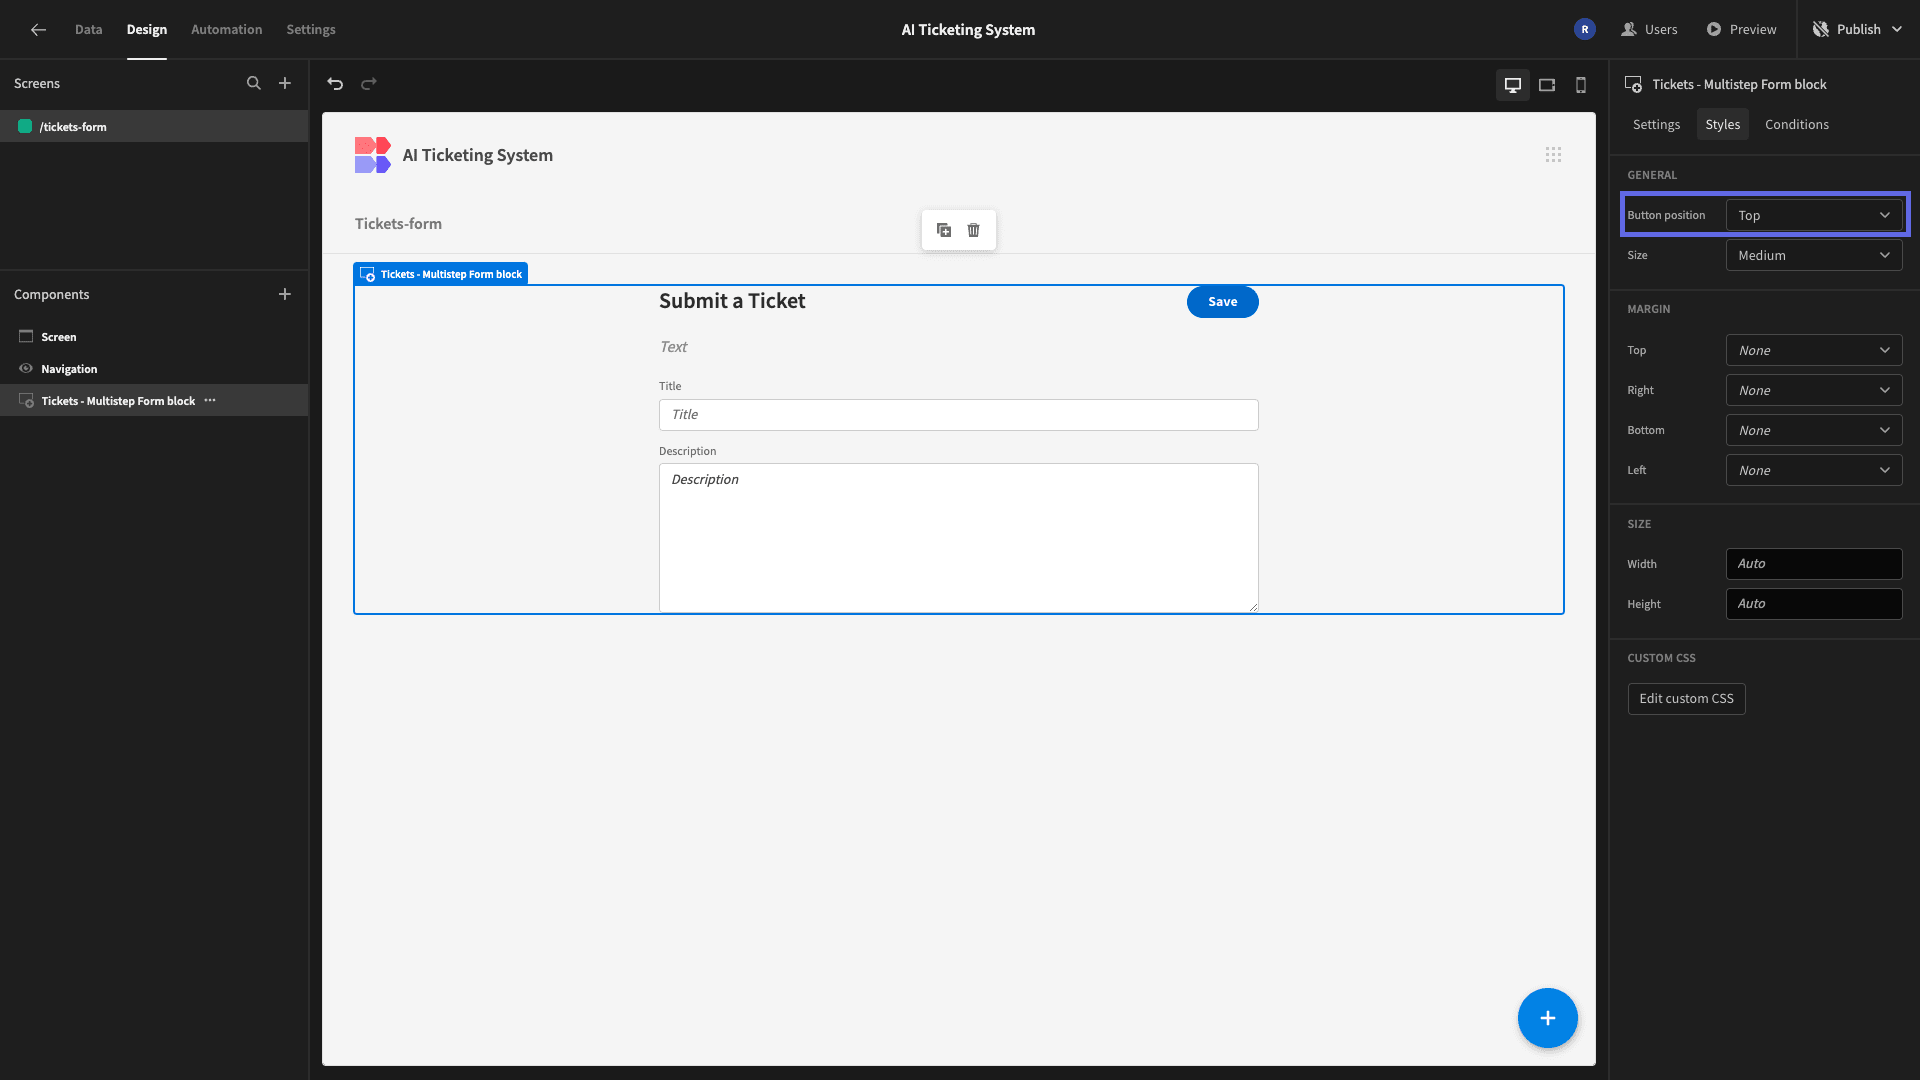The image size is (1920, 1080).
Task: Undo the last change
Action: [x=335, y=84]
